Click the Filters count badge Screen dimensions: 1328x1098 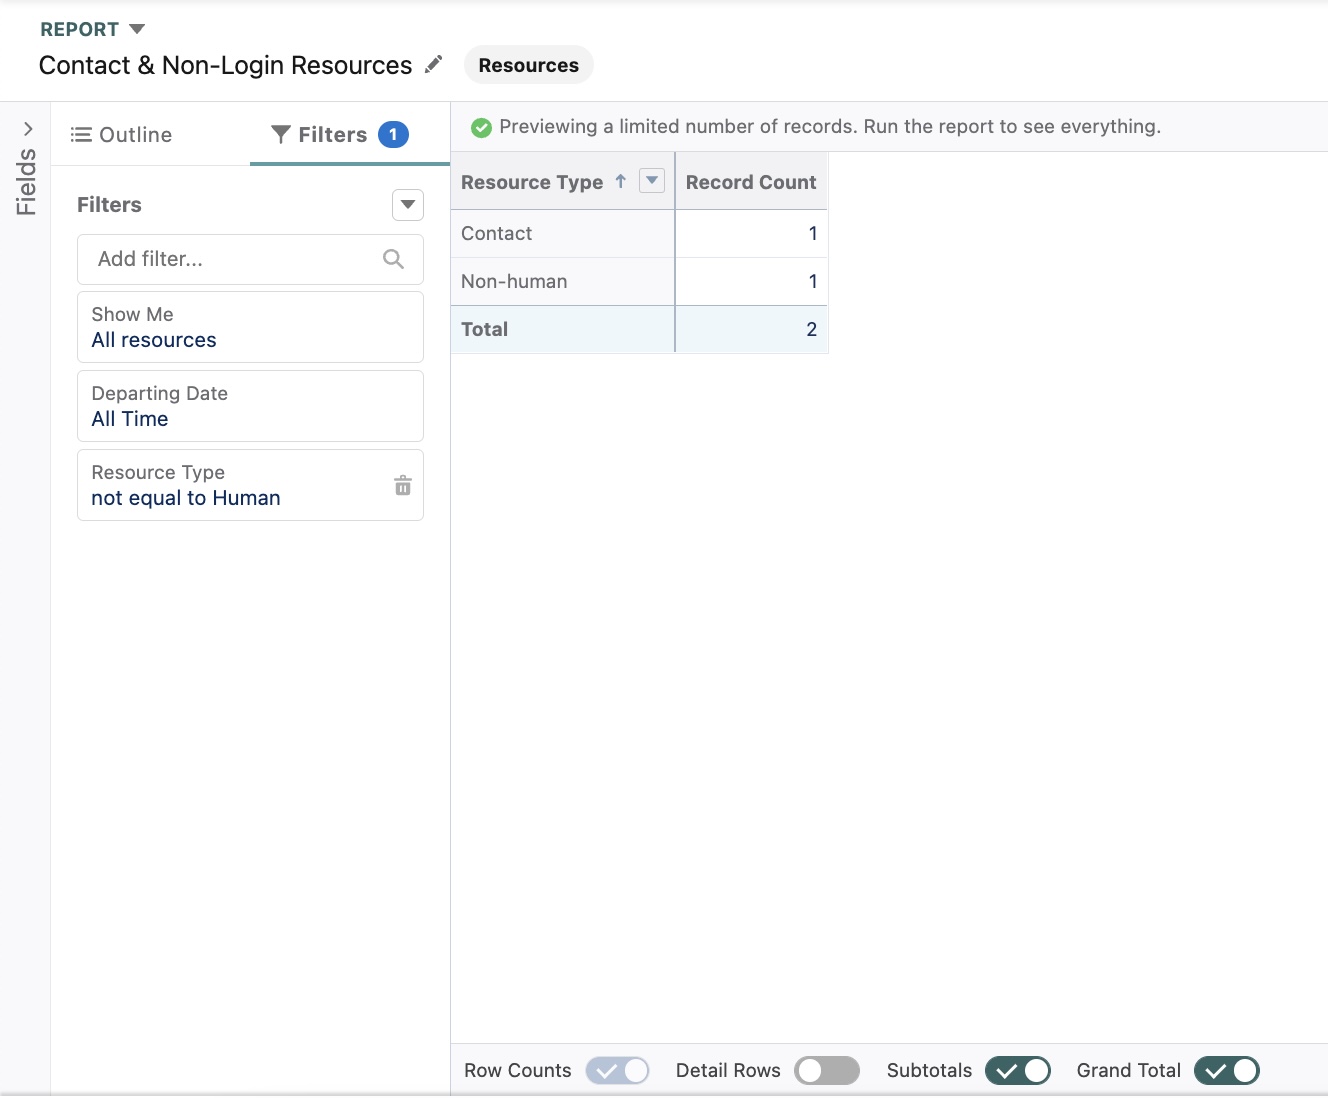[x=393, y=134]
